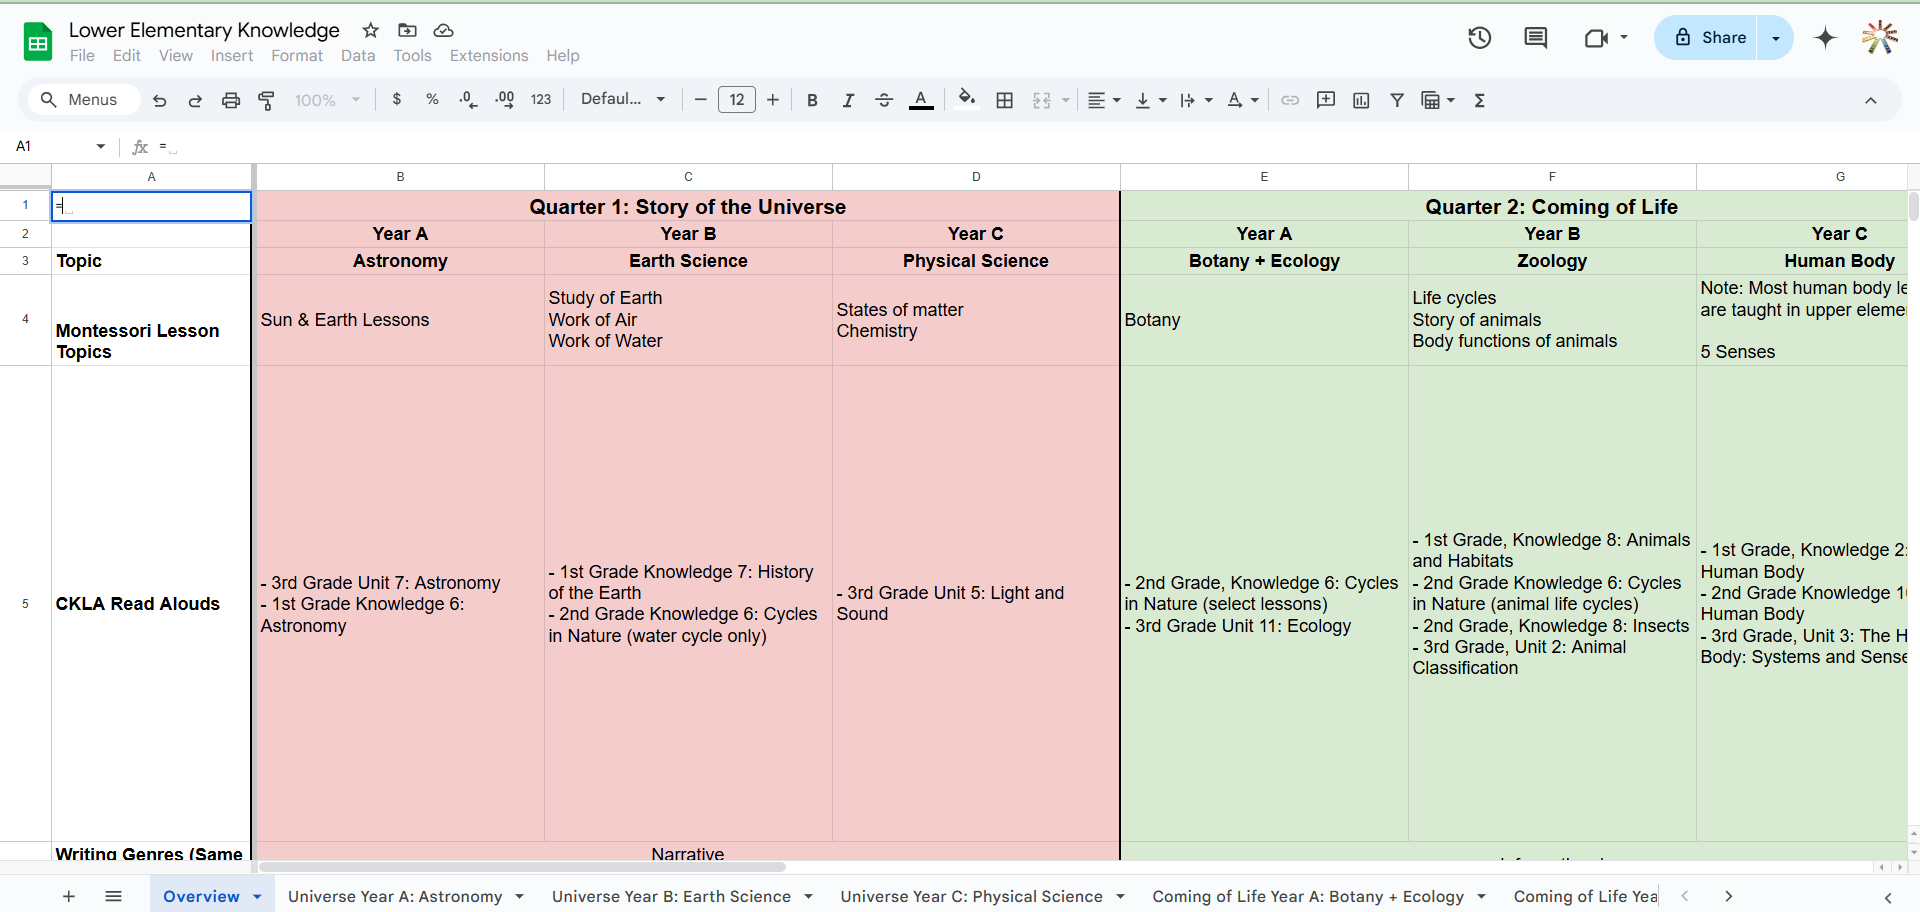Click the font size input field
This screenshot has width=1920, height=912.
[x=736, y=100]
